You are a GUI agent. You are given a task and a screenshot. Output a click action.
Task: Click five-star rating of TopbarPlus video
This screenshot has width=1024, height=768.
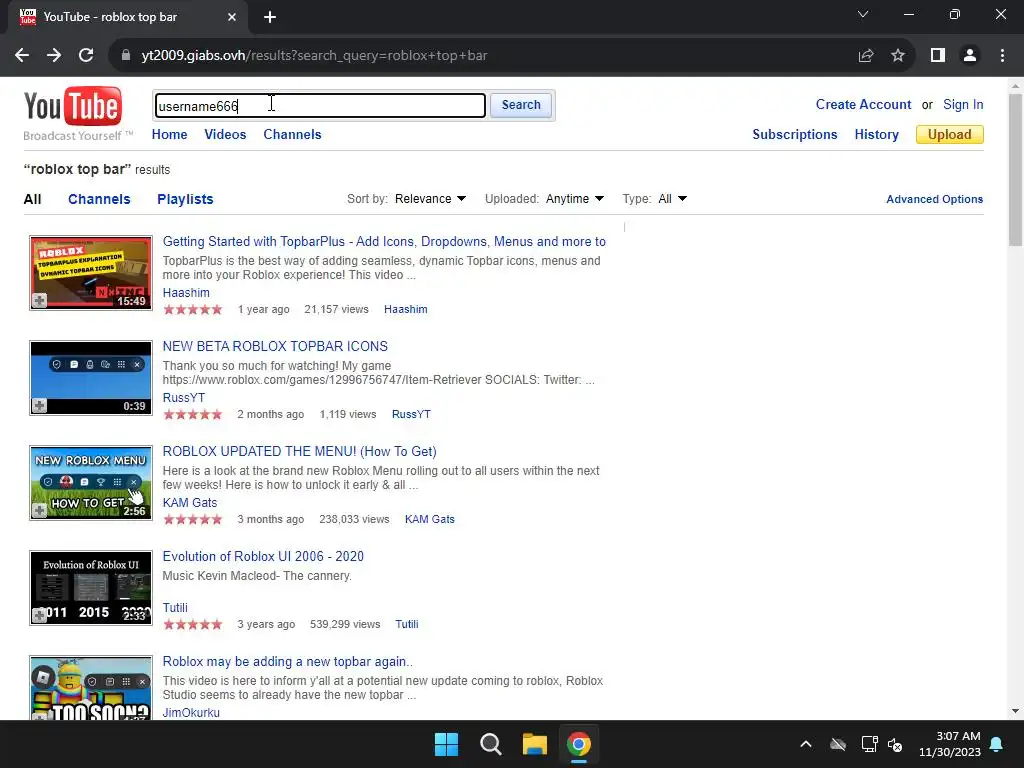193,310
